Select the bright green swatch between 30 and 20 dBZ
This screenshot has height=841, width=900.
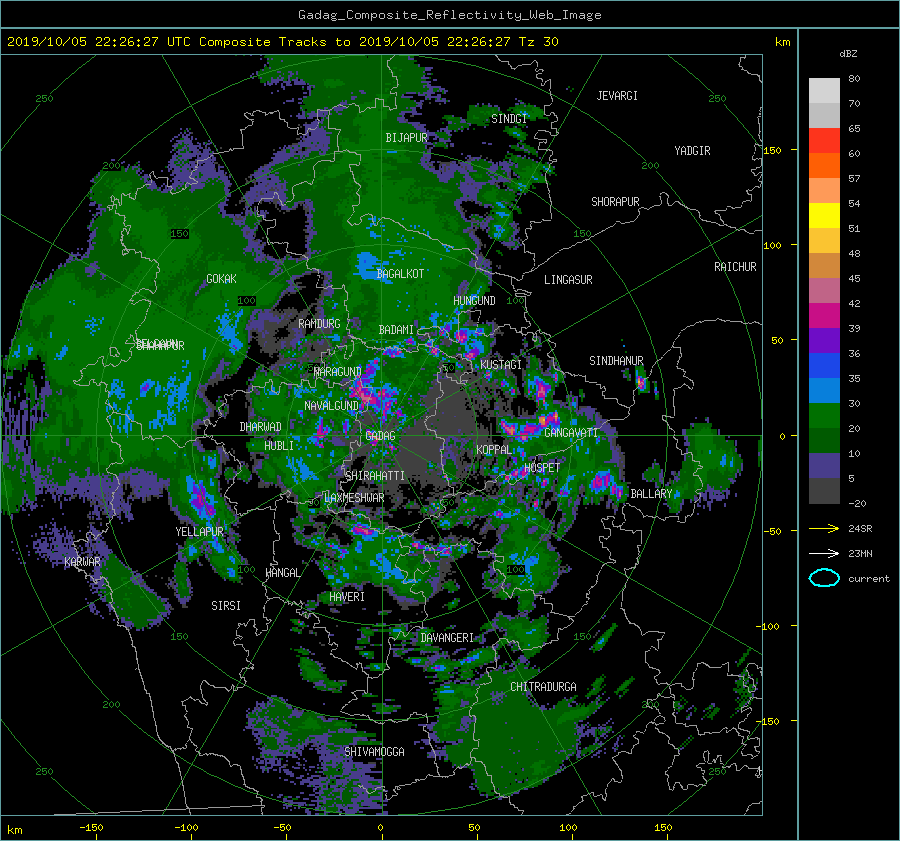coord(824,416)
